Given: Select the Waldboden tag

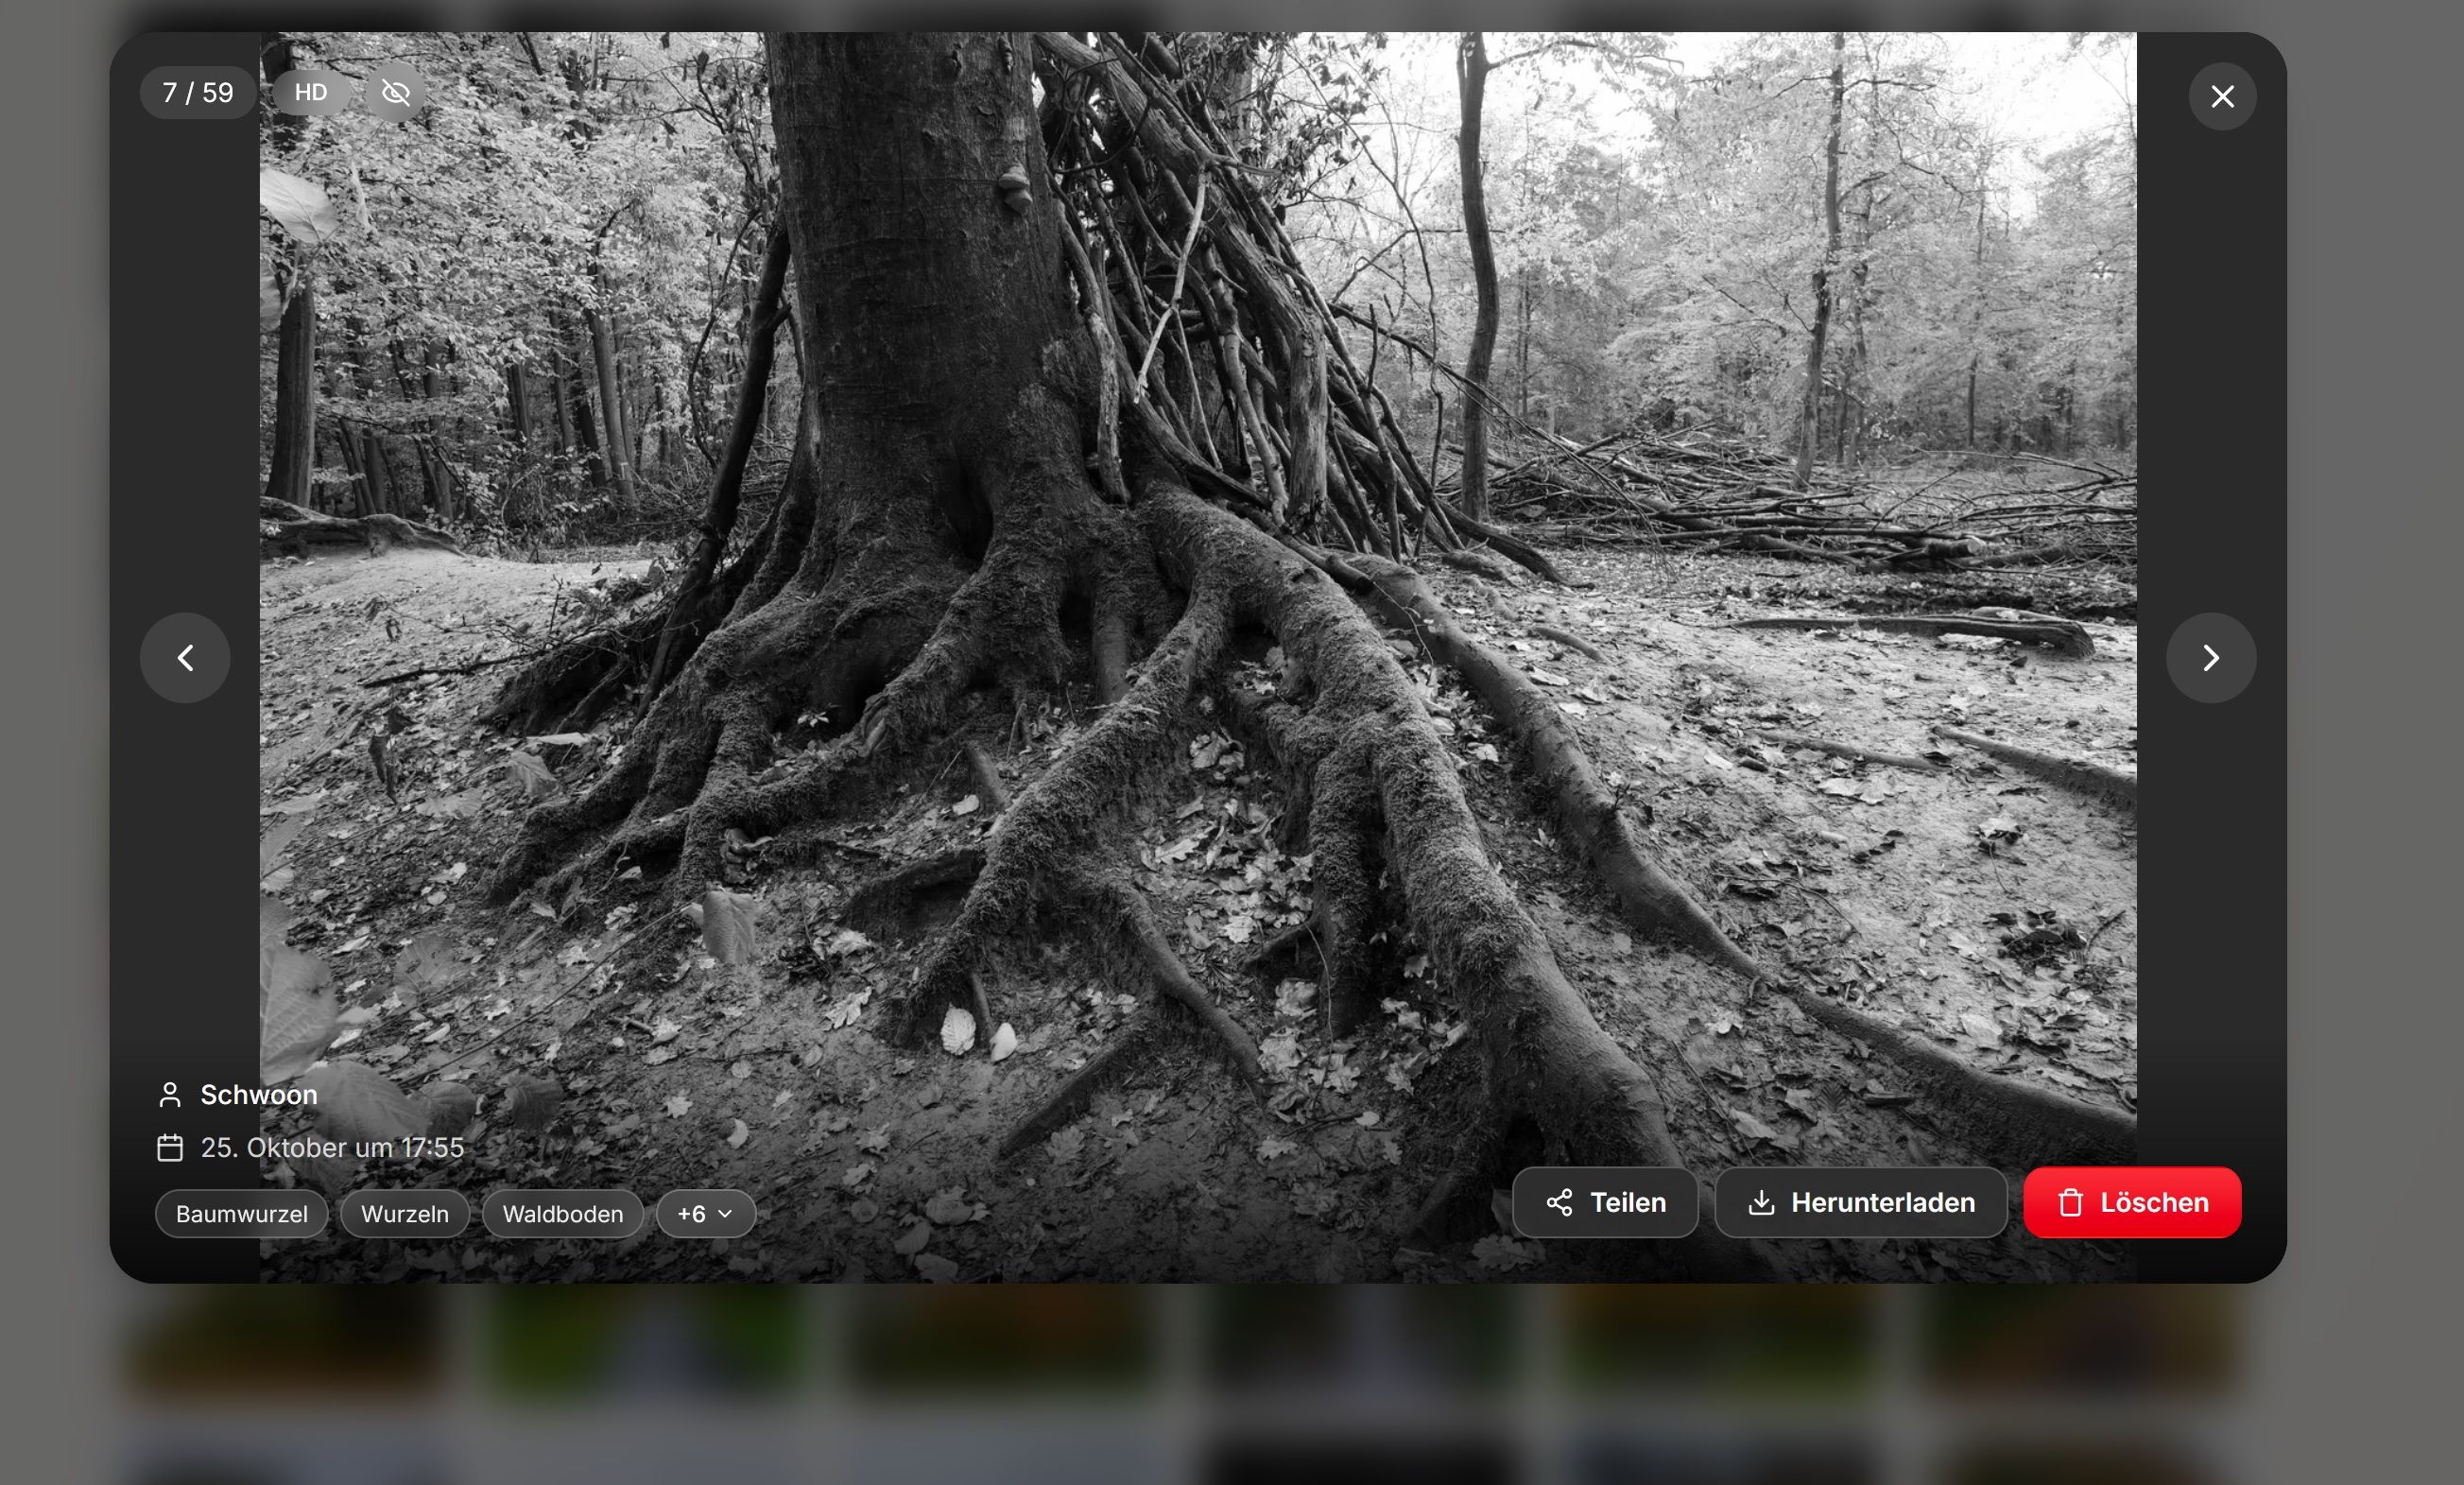Looking at the screenshot, I should 563,1214.
